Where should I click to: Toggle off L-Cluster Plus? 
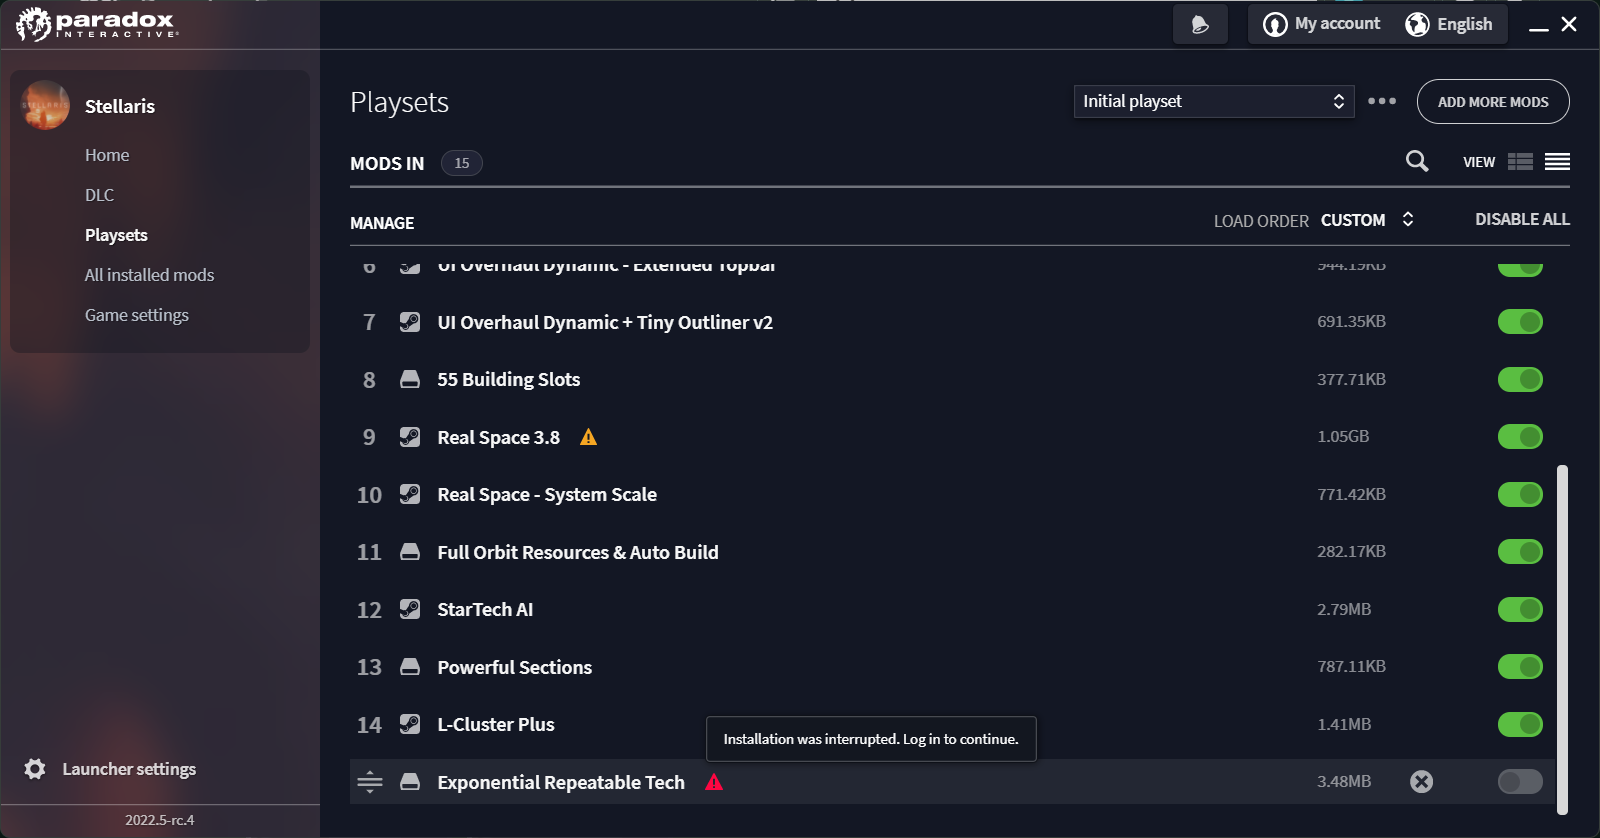(x=1520, y=724)
